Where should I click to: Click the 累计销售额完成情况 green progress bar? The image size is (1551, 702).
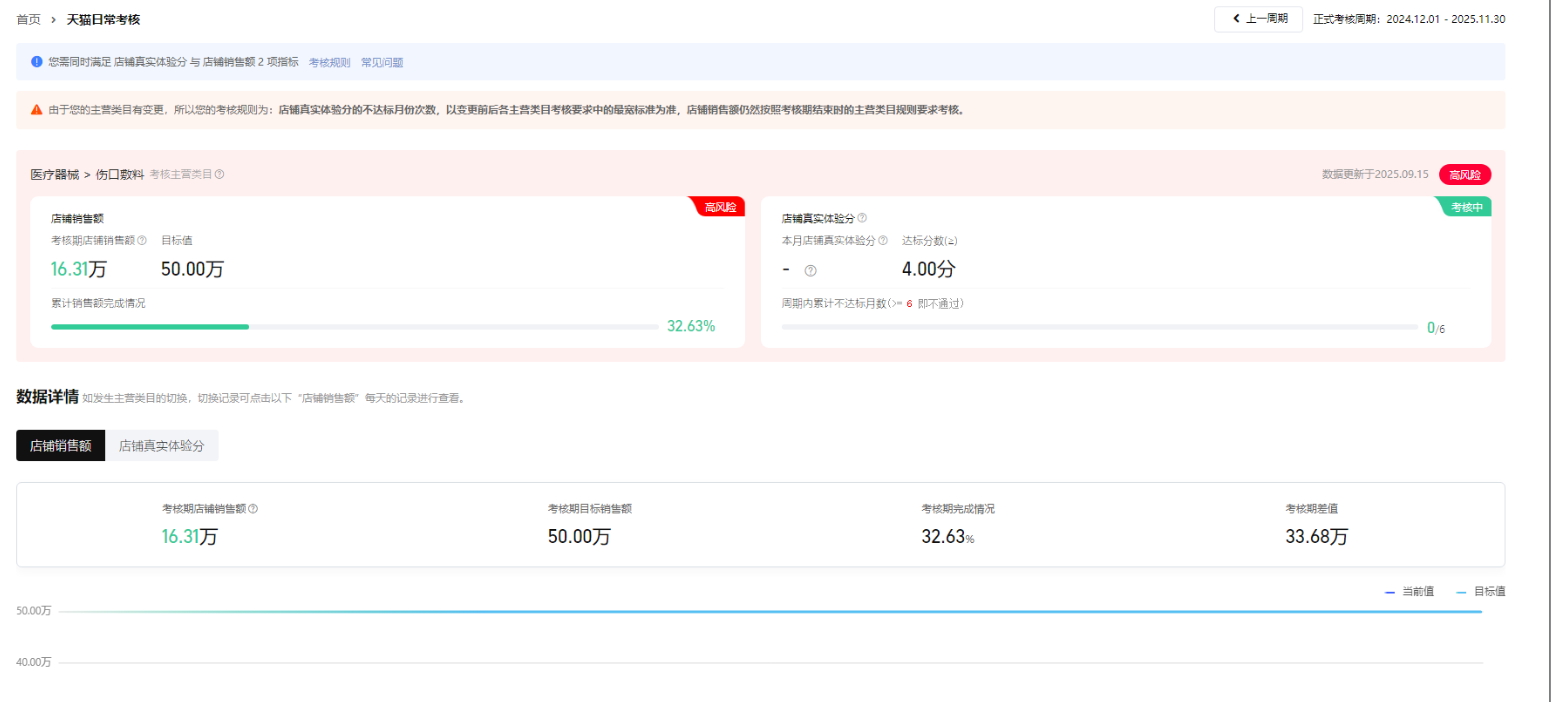coord(150,326)
